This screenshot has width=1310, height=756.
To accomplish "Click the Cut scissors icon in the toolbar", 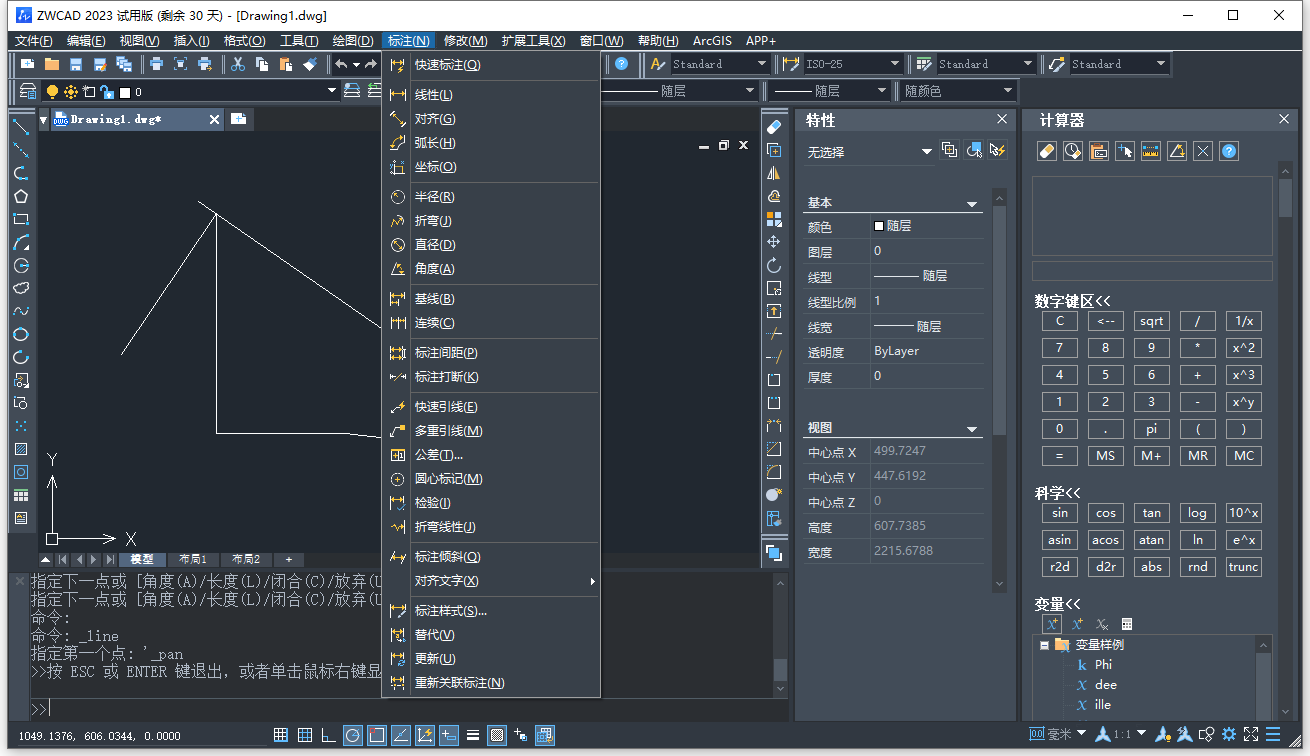I will coord(238,64).
